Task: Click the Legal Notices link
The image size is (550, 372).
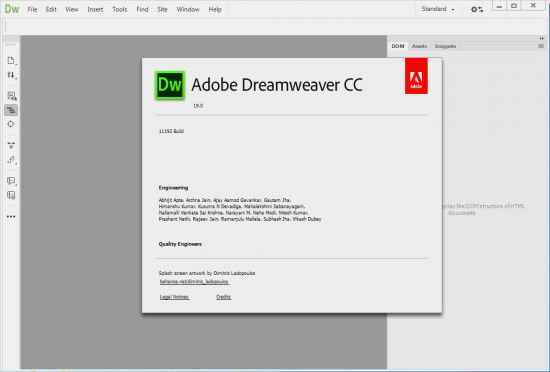Action: click(x=174, y=297)
